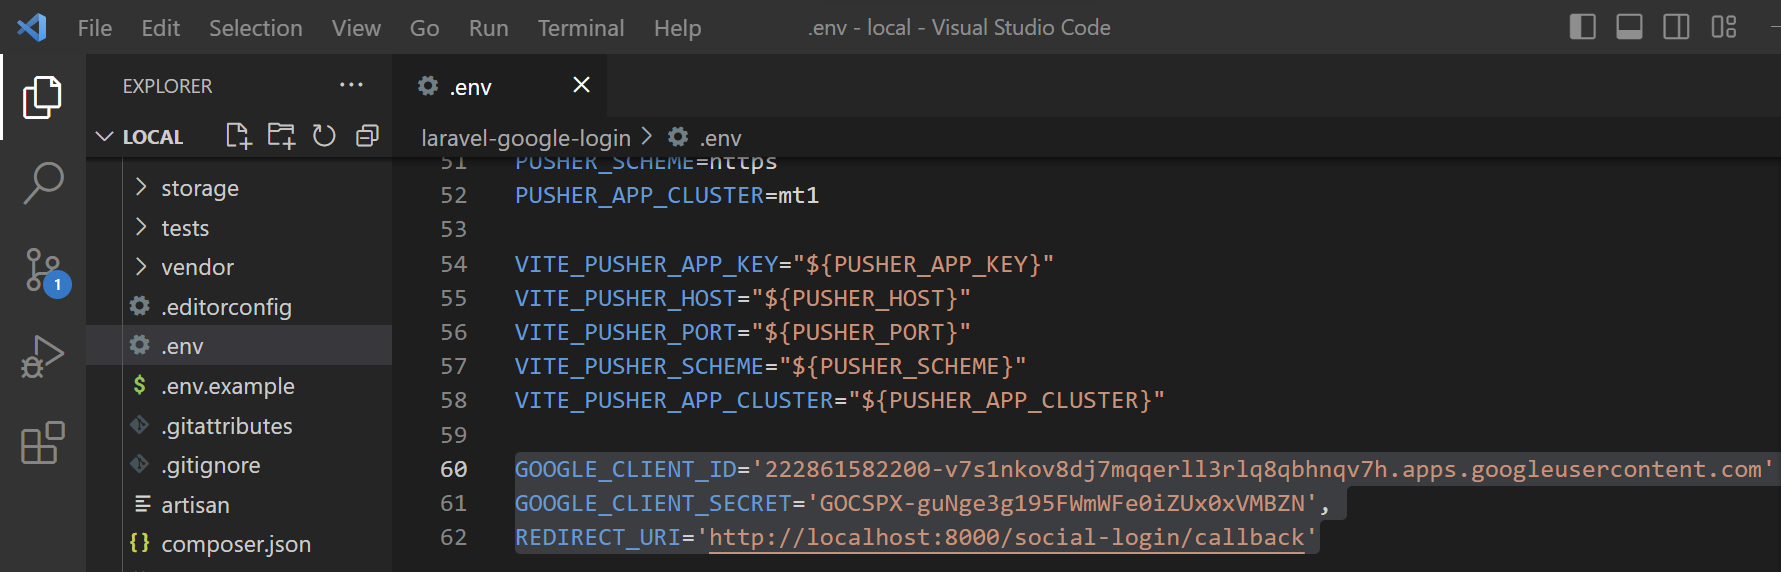
Task: Open the Run and Debug view
Action: click(43, 356)
